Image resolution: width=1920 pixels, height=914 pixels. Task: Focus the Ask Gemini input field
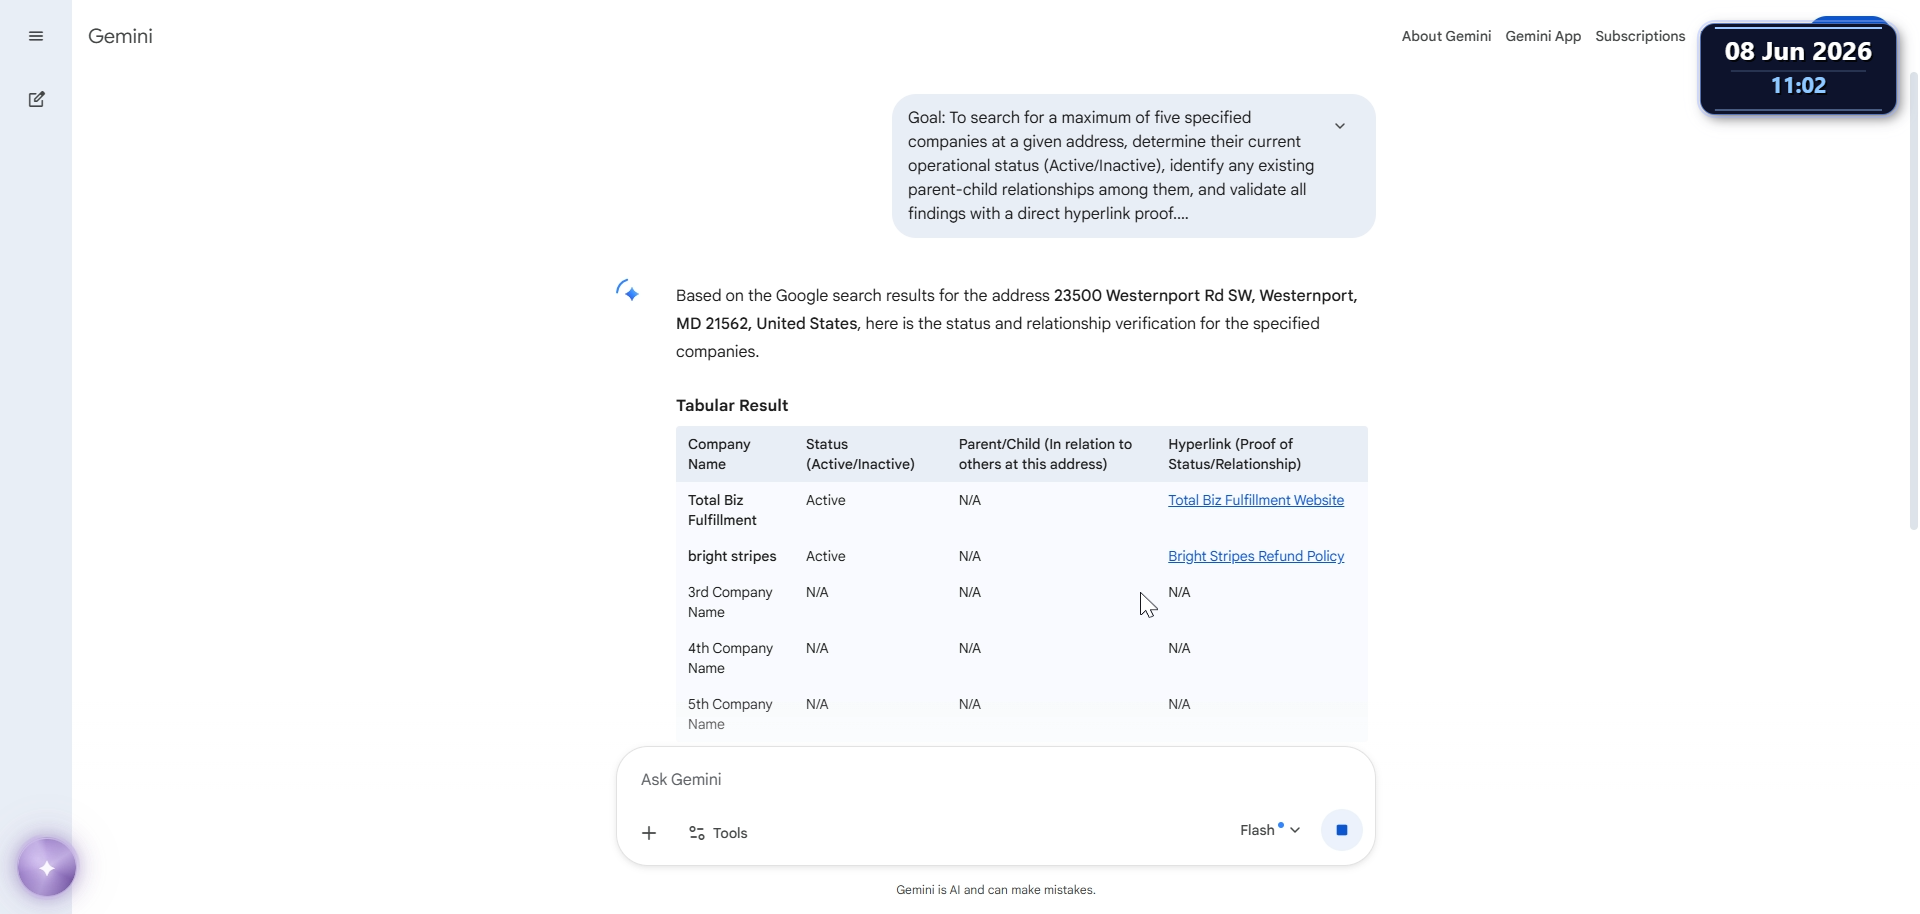click(995, 779)
